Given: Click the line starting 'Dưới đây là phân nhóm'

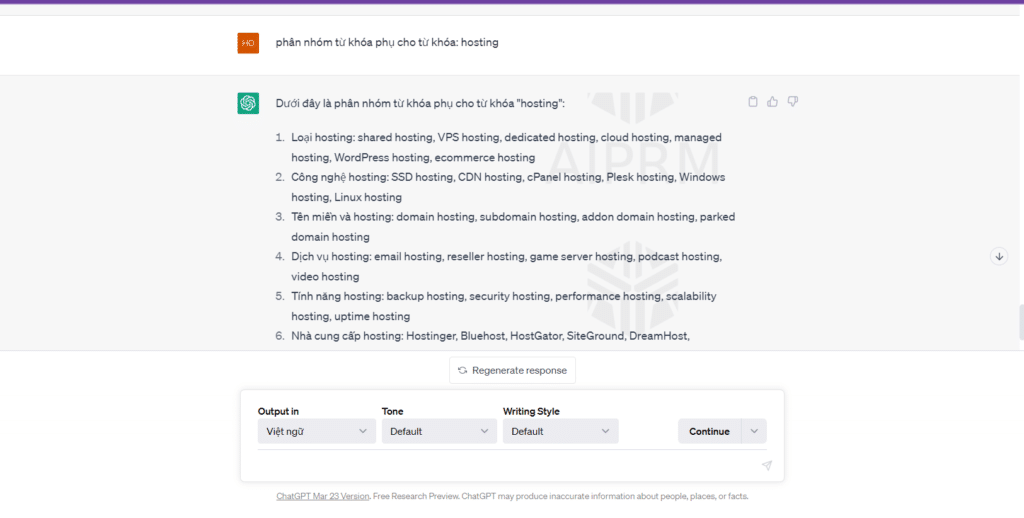Looking at the screenshot, I should [420, 103].
